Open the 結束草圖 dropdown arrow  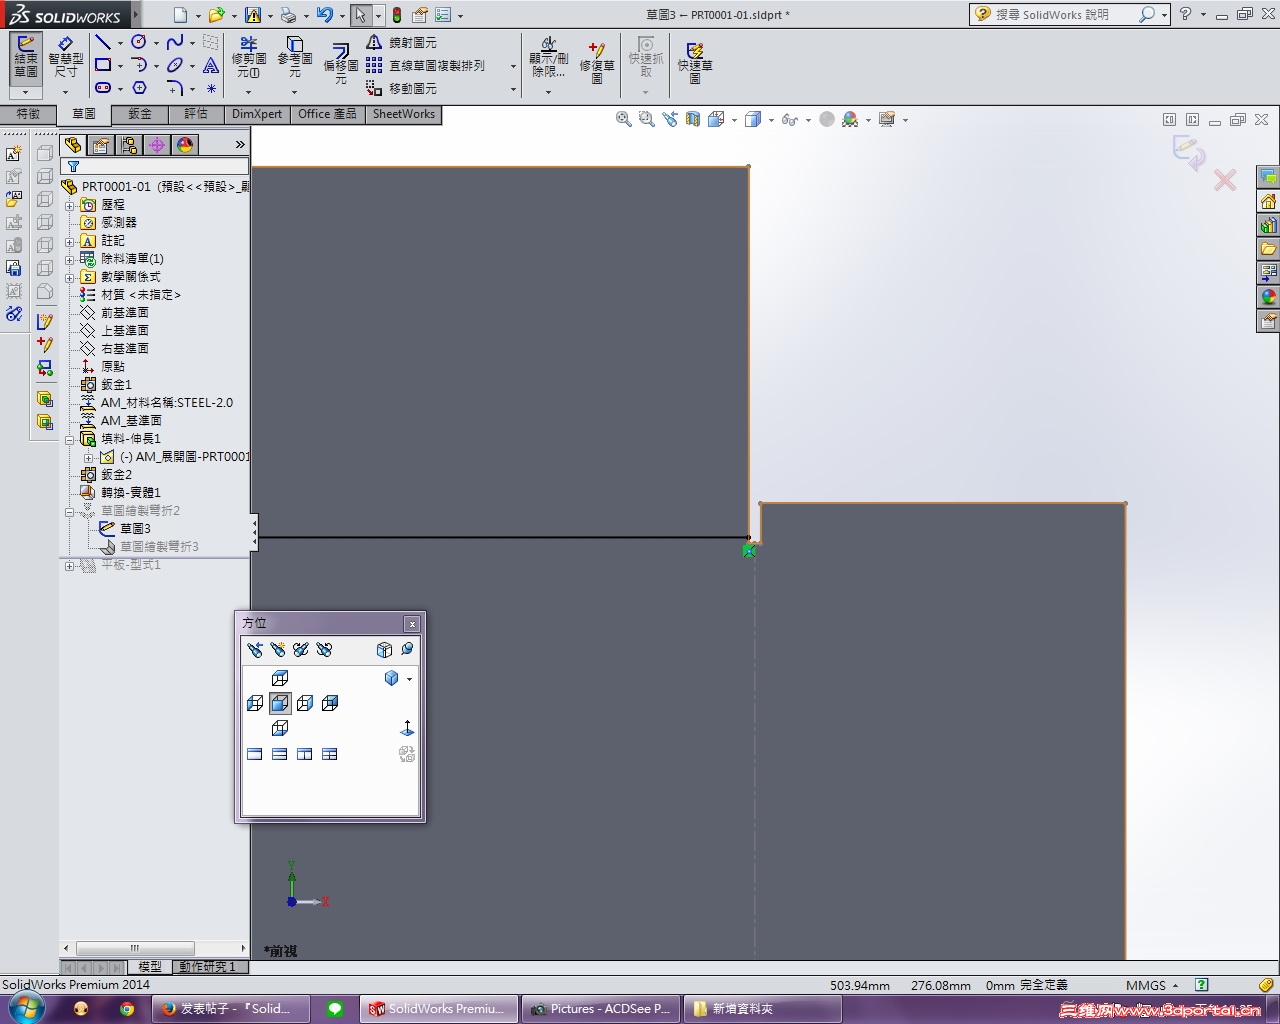point(26,92)
